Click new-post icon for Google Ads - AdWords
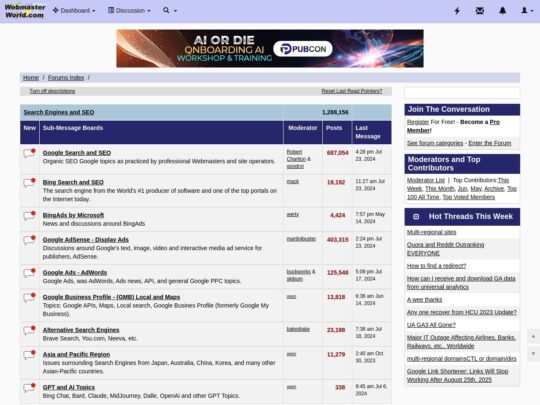 tap(30, 273)
